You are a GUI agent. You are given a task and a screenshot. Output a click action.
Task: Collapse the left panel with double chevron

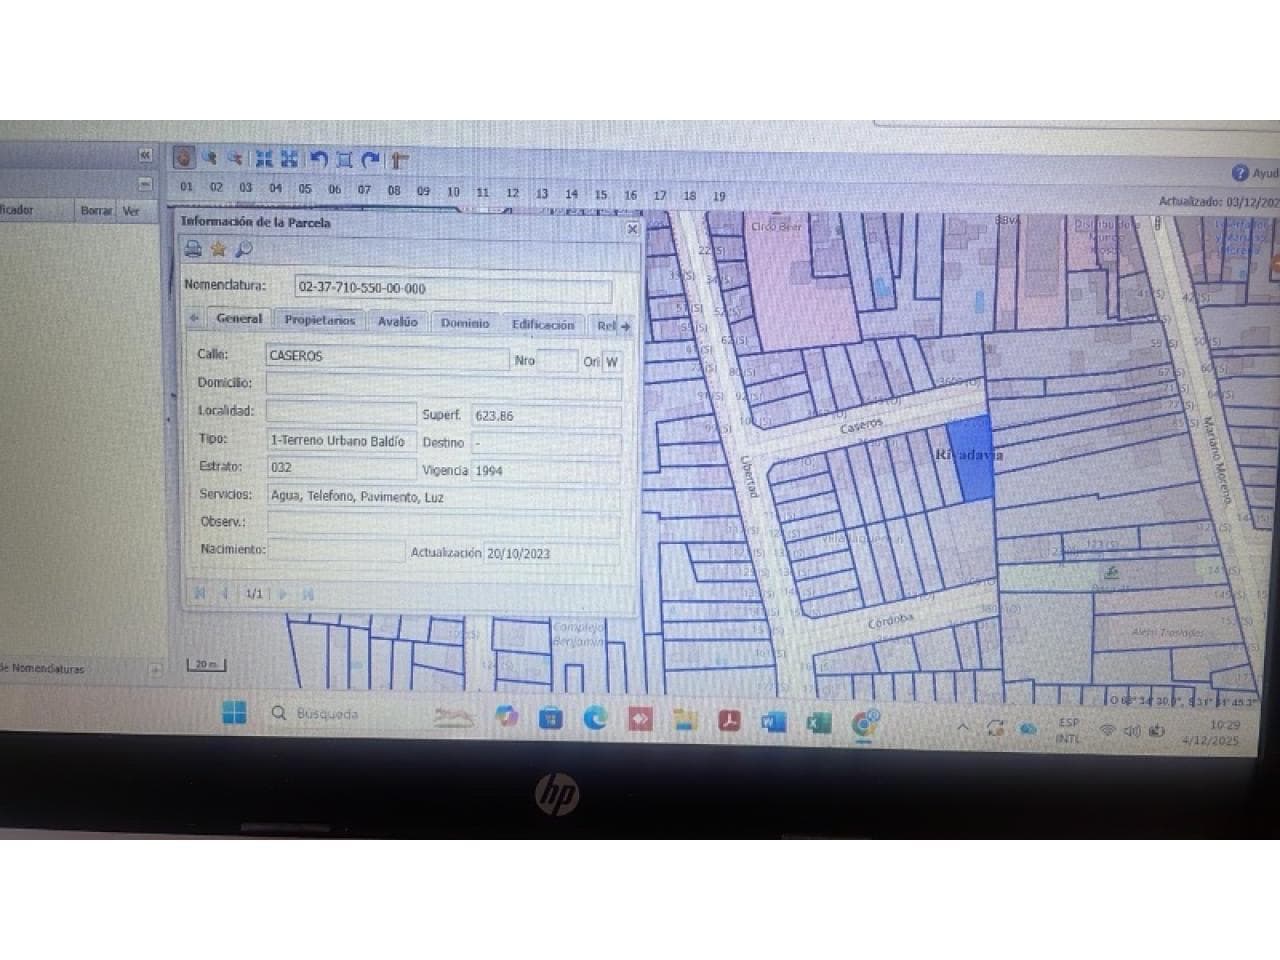pos(145,155)
